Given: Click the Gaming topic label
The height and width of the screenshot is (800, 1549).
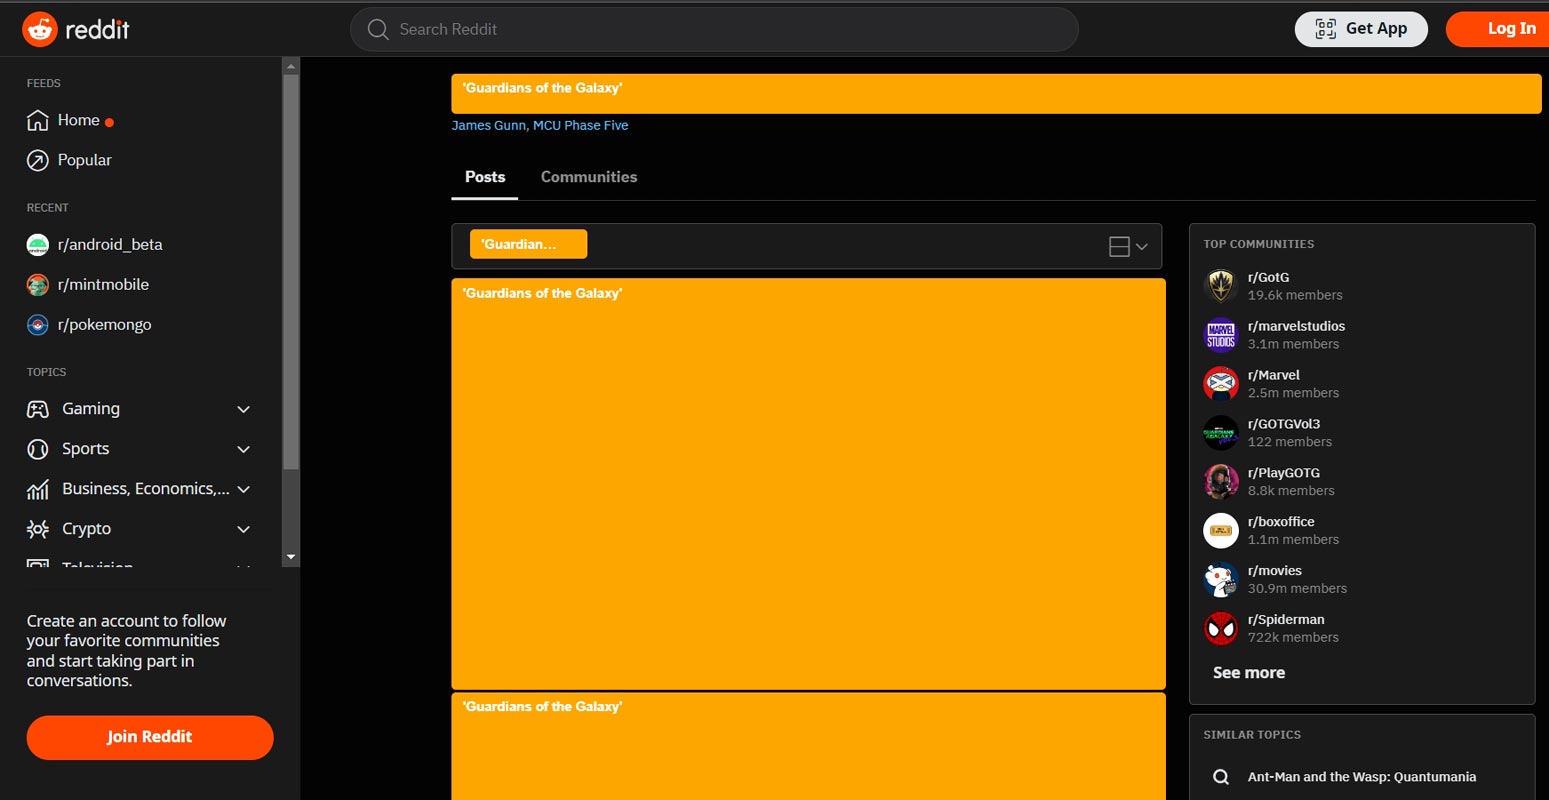Looking at the screenshot, I should (91, 409).
